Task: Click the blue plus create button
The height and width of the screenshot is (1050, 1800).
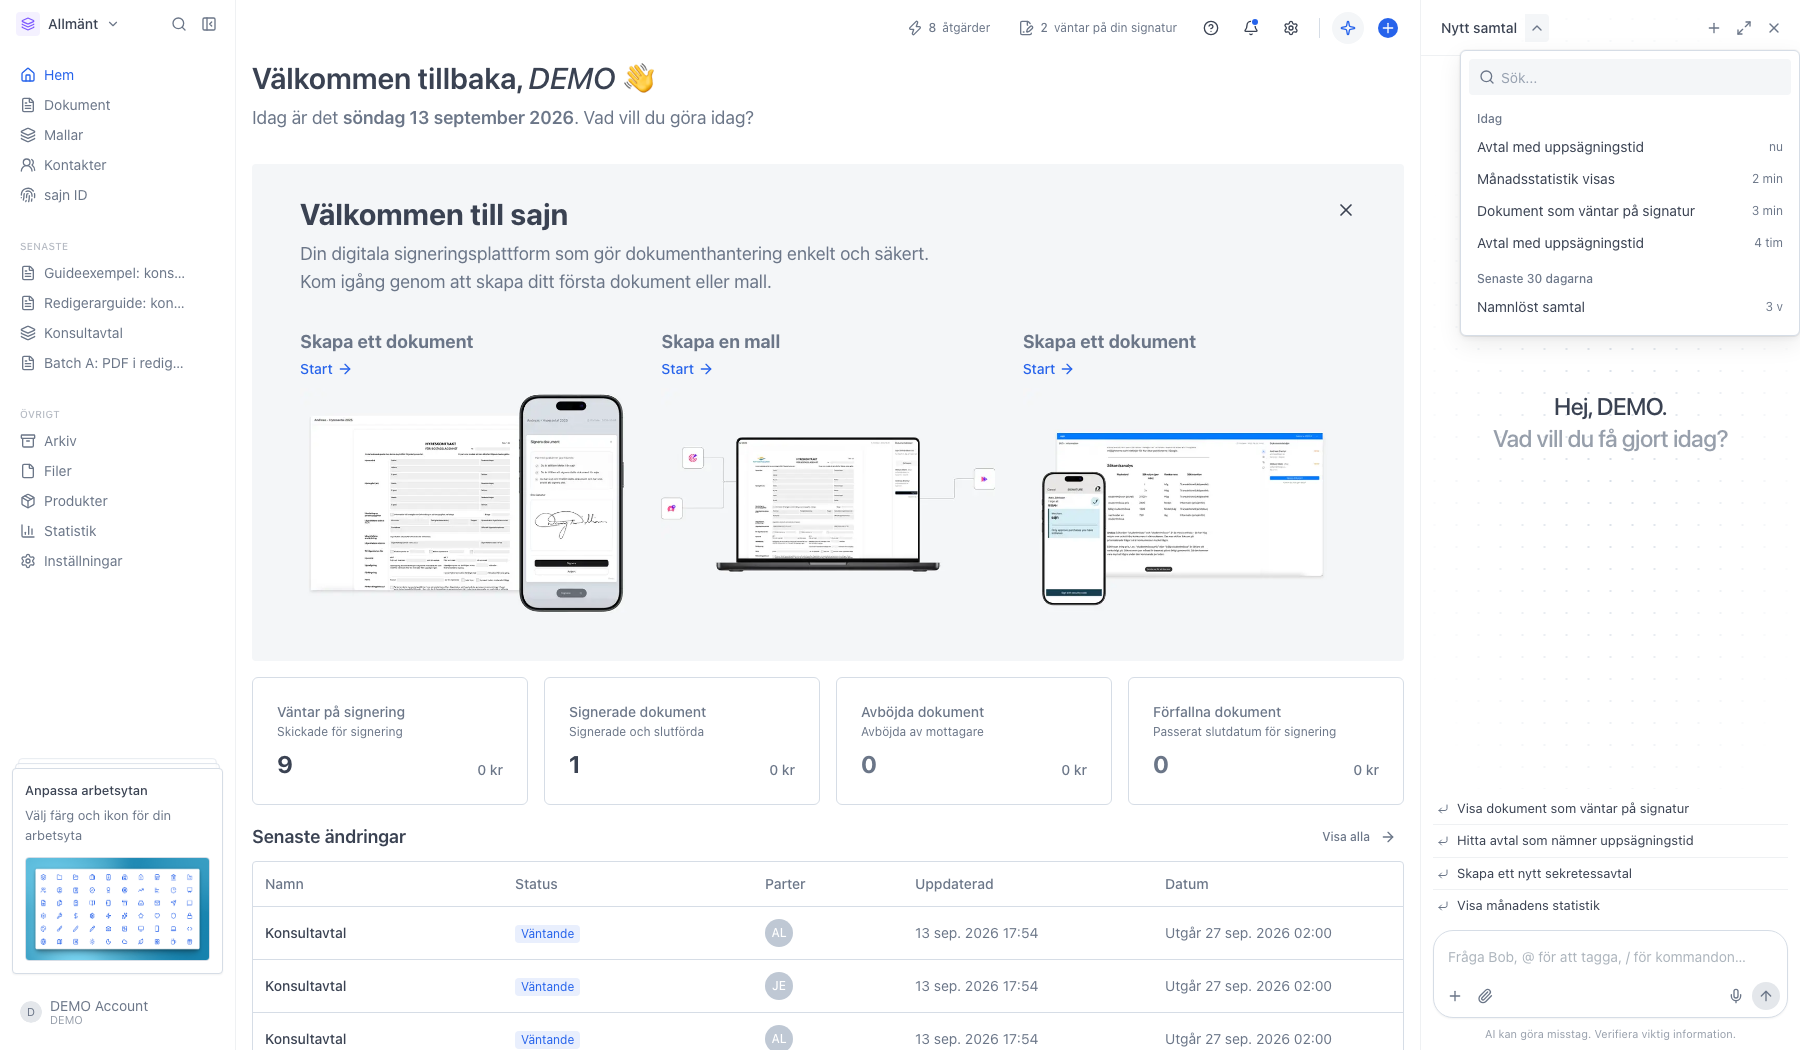Action: click(x=1388, y=28)
